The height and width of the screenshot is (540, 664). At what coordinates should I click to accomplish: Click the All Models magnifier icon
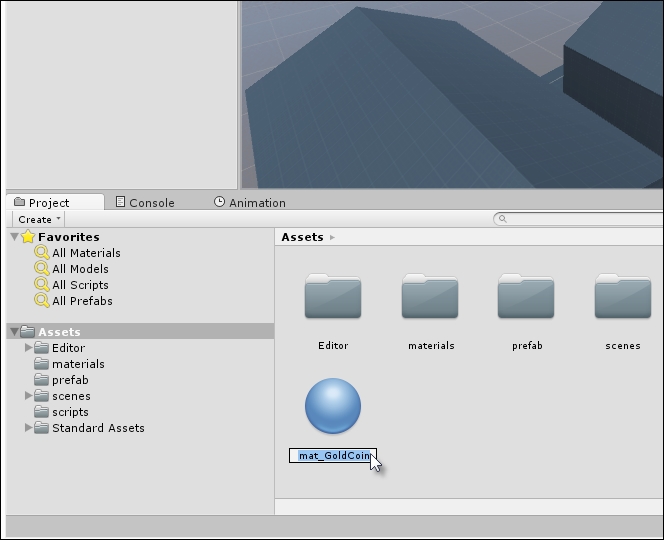click(42, 269)
